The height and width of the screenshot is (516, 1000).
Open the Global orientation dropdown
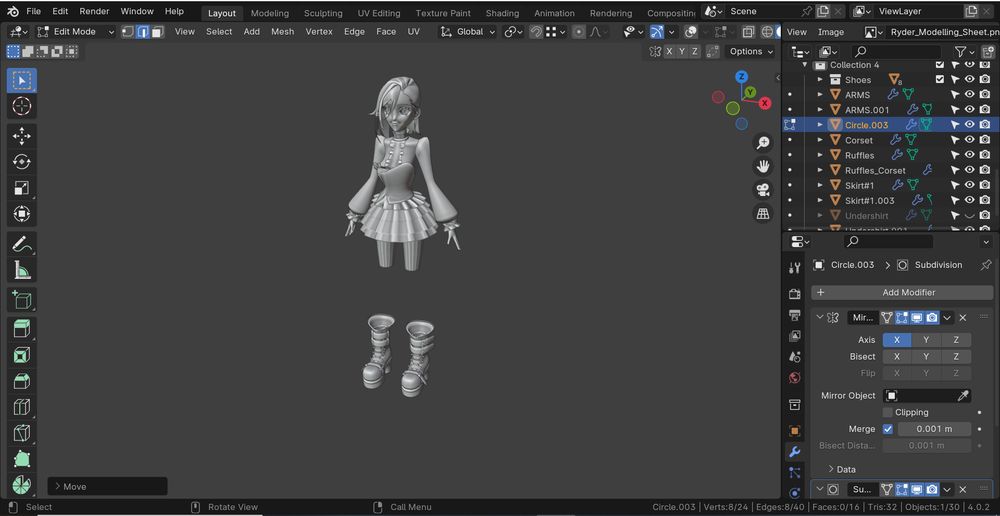click(x=469, y=31)
